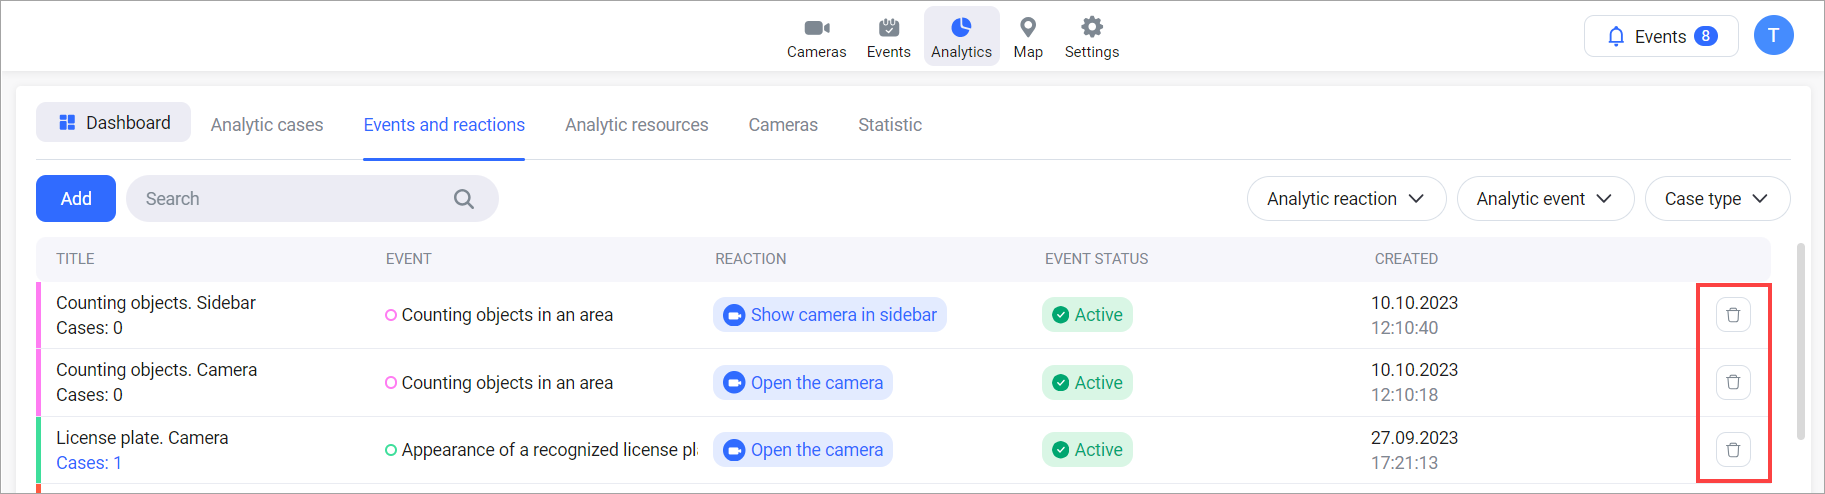The width and height of the screenshot is (1825, 494).
Task: Expand the Analytic reaction filter dropdown
Action: point(1345,199)
